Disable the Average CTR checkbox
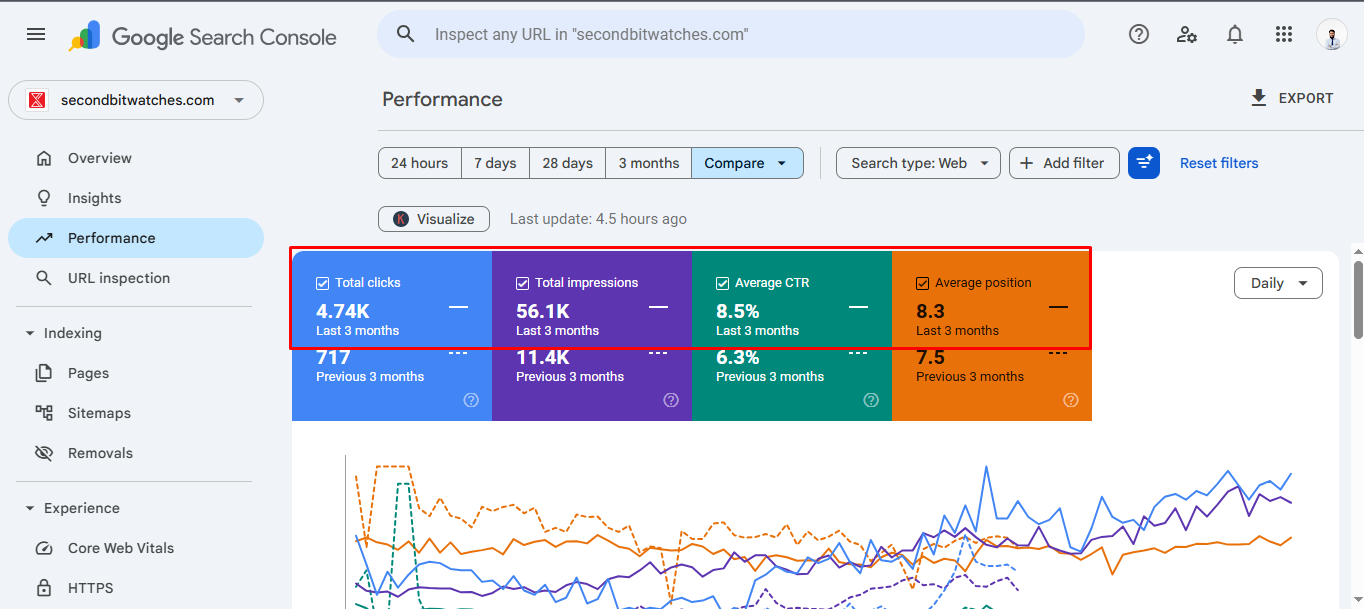 (x=723, y=283)
